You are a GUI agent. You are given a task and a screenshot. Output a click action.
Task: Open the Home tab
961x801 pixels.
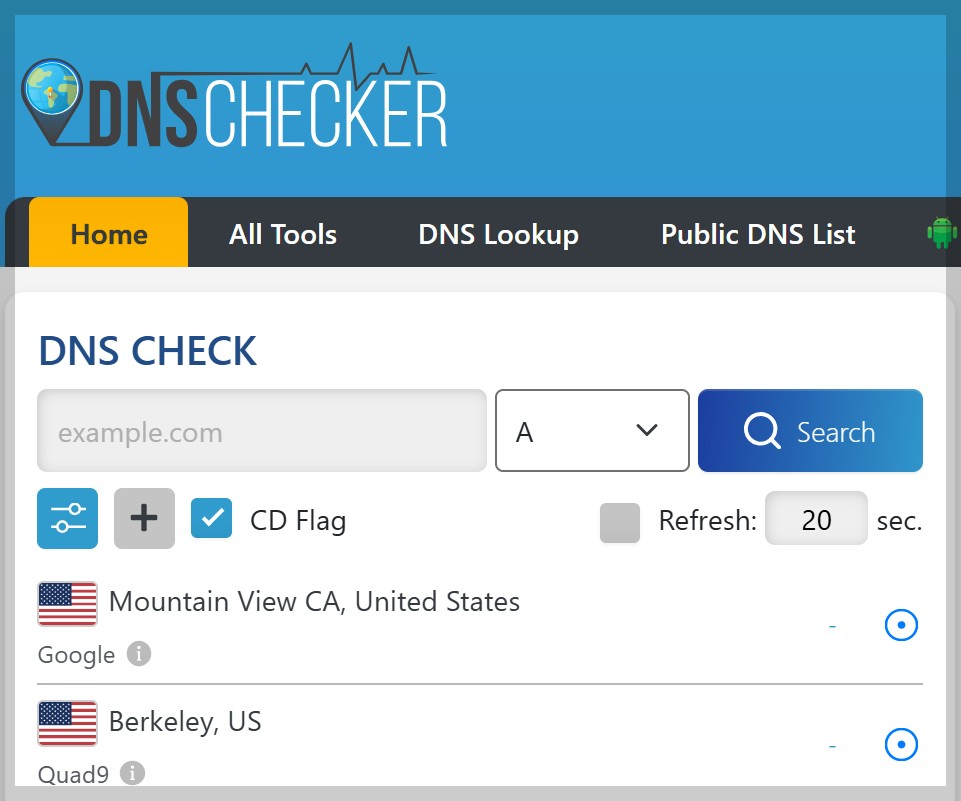click(x=108, y=233)
